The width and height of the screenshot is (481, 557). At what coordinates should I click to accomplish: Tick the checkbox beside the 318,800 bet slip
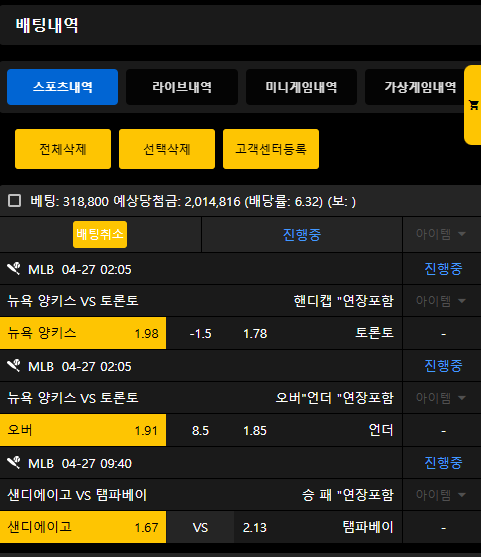coord(15,201)
